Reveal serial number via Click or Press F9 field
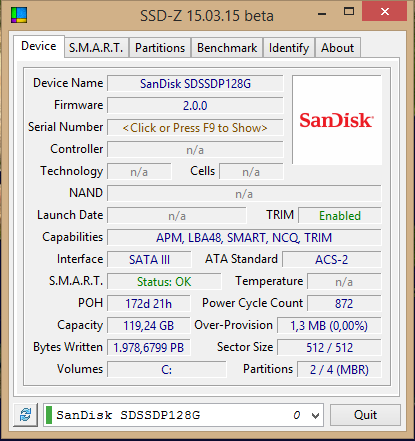This screenshot has width=415, height=441. point(195,128)
